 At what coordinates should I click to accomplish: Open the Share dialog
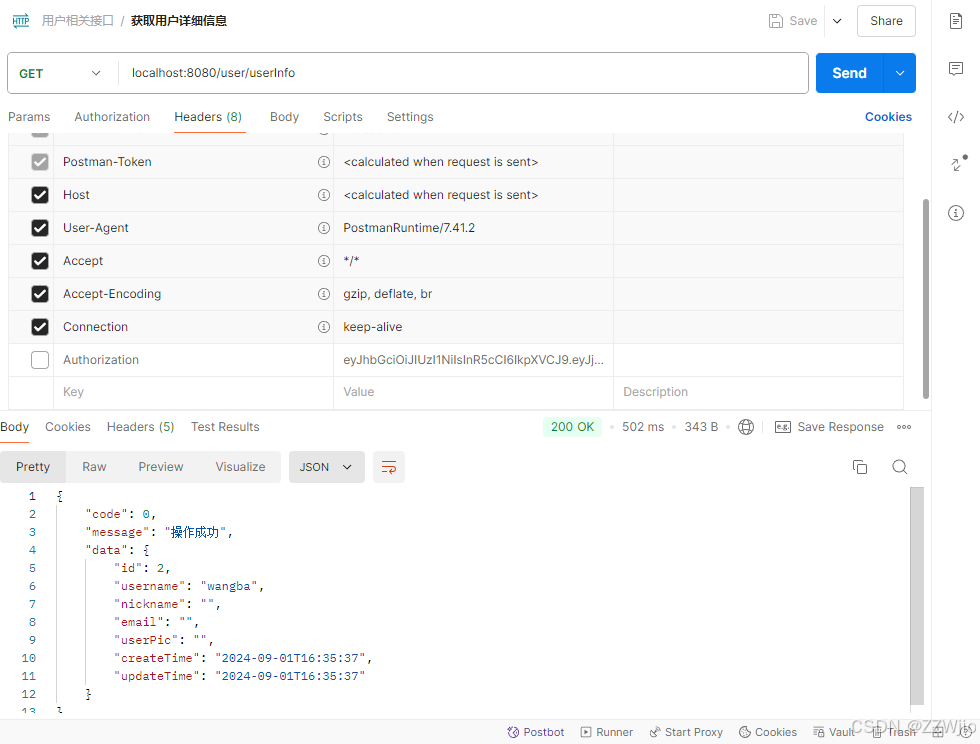886,20
